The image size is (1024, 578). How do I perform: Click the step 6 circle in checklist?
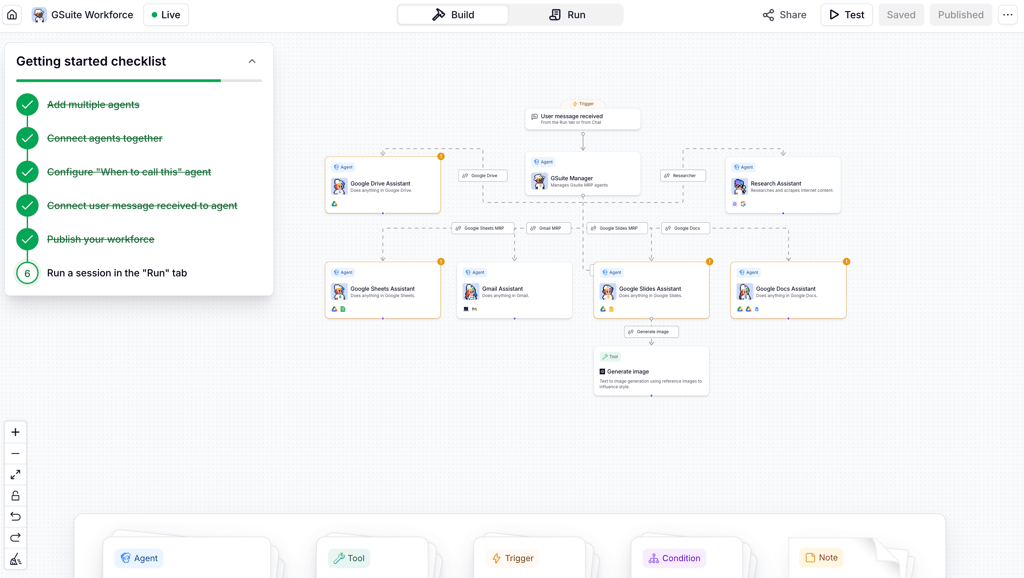pos(27,273)
